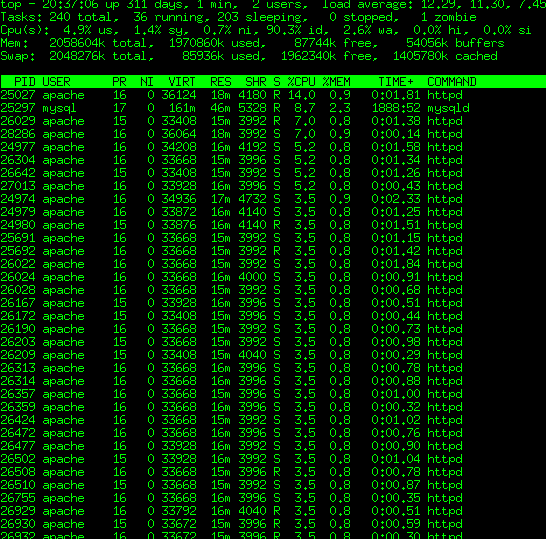Image resolution: width=546 pixels, height=539 pixels.
Task: Select PID 26508
Action: [18, 472]
